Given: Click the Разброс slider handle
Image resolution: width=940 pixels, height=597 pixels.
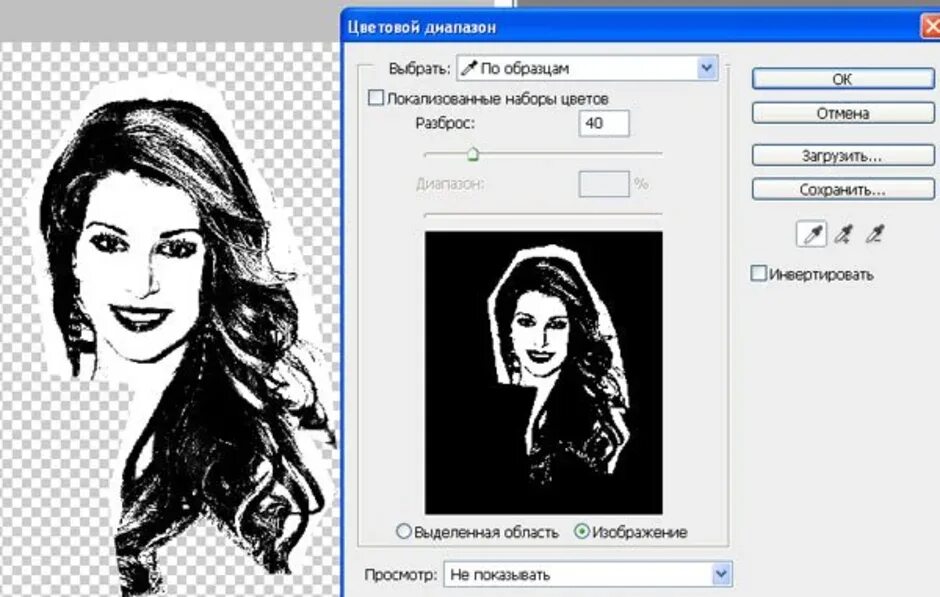Looking at the screenshot, I should pos(472,155).
